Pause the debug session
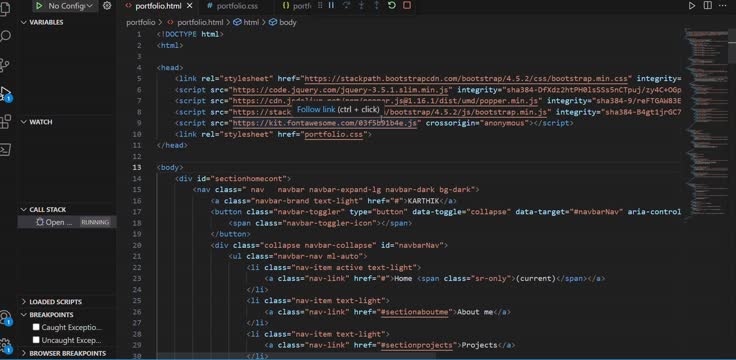Viewport: 736px width, 360px height. pos(331,5)
